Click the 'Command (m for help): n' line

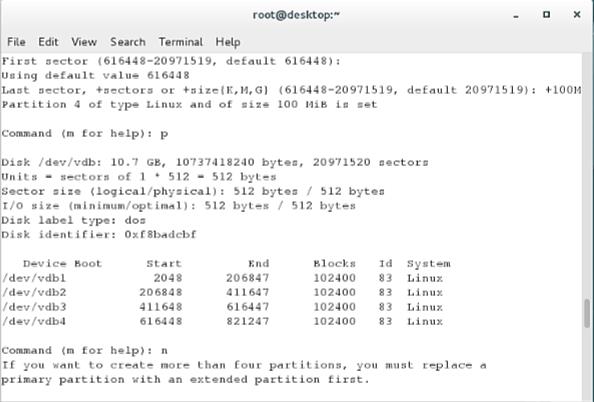click(x=85, y=350)
